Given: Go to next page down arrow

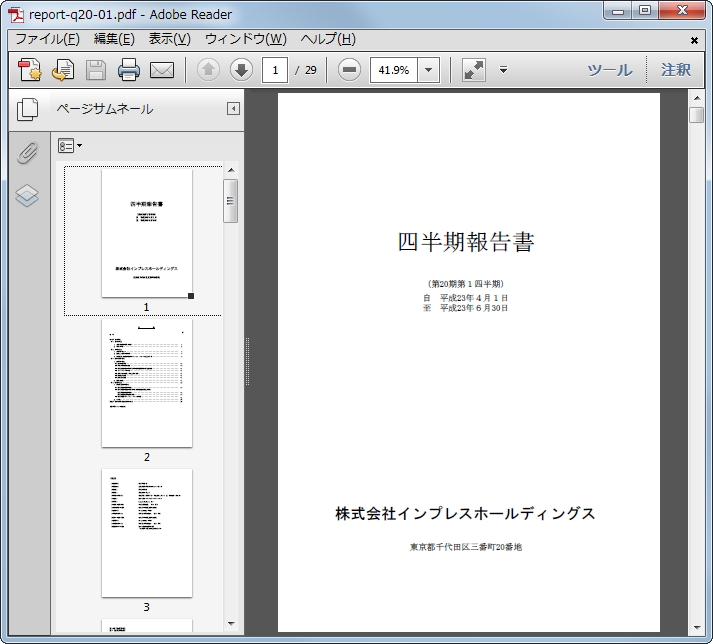Looking at the screenshot, I should click(x=241, y=70).
